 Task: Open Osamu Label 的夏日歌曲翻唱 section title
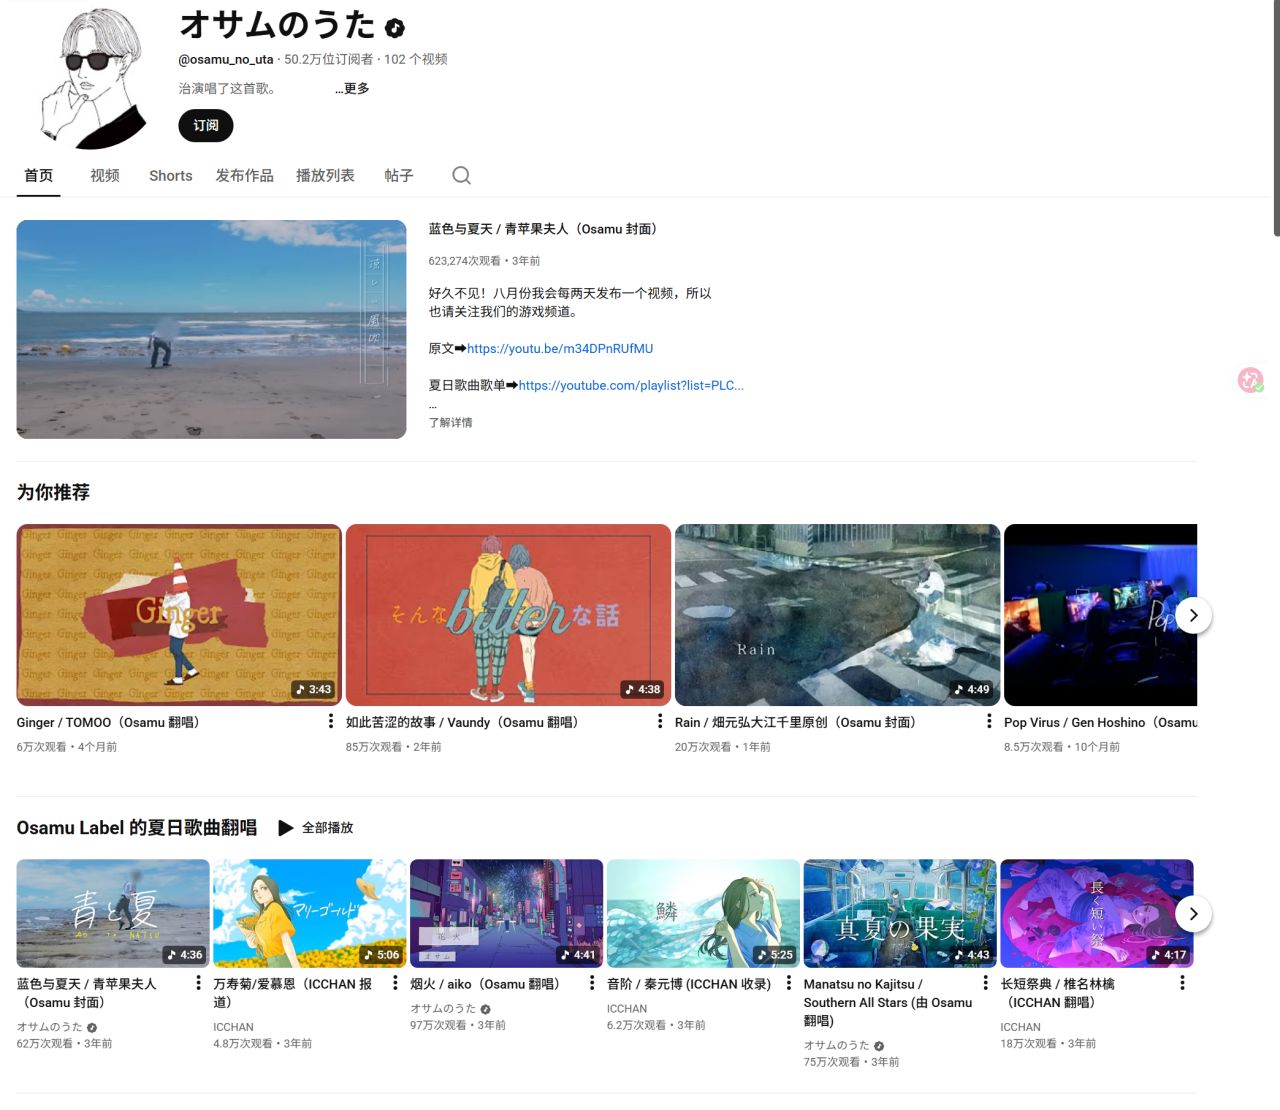tap(137, 828)
